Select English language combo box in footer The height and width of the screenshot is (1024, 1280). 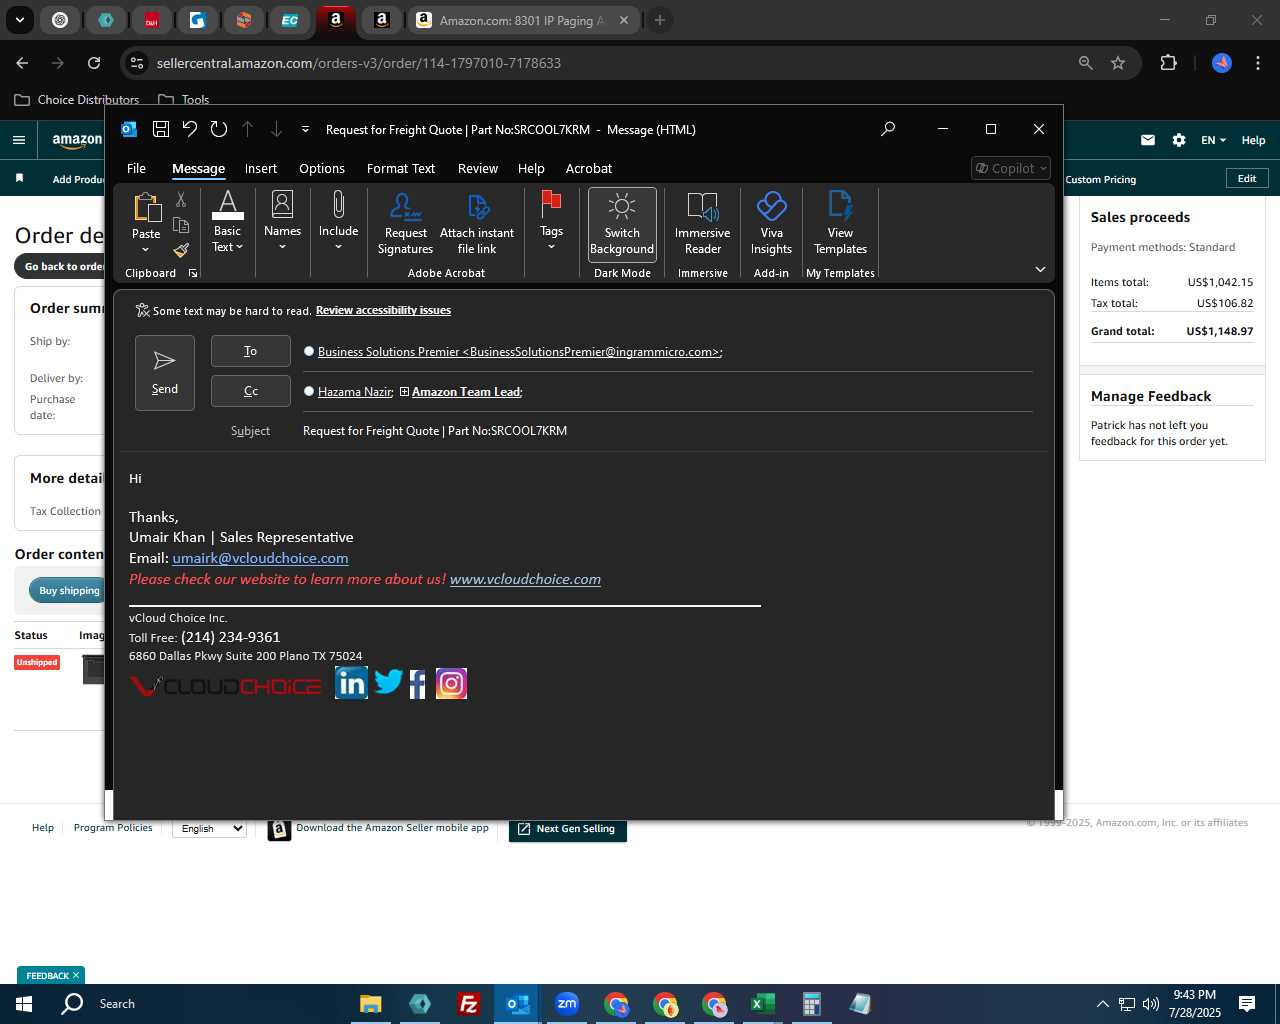pyautogui.click(x=209, y=828)
